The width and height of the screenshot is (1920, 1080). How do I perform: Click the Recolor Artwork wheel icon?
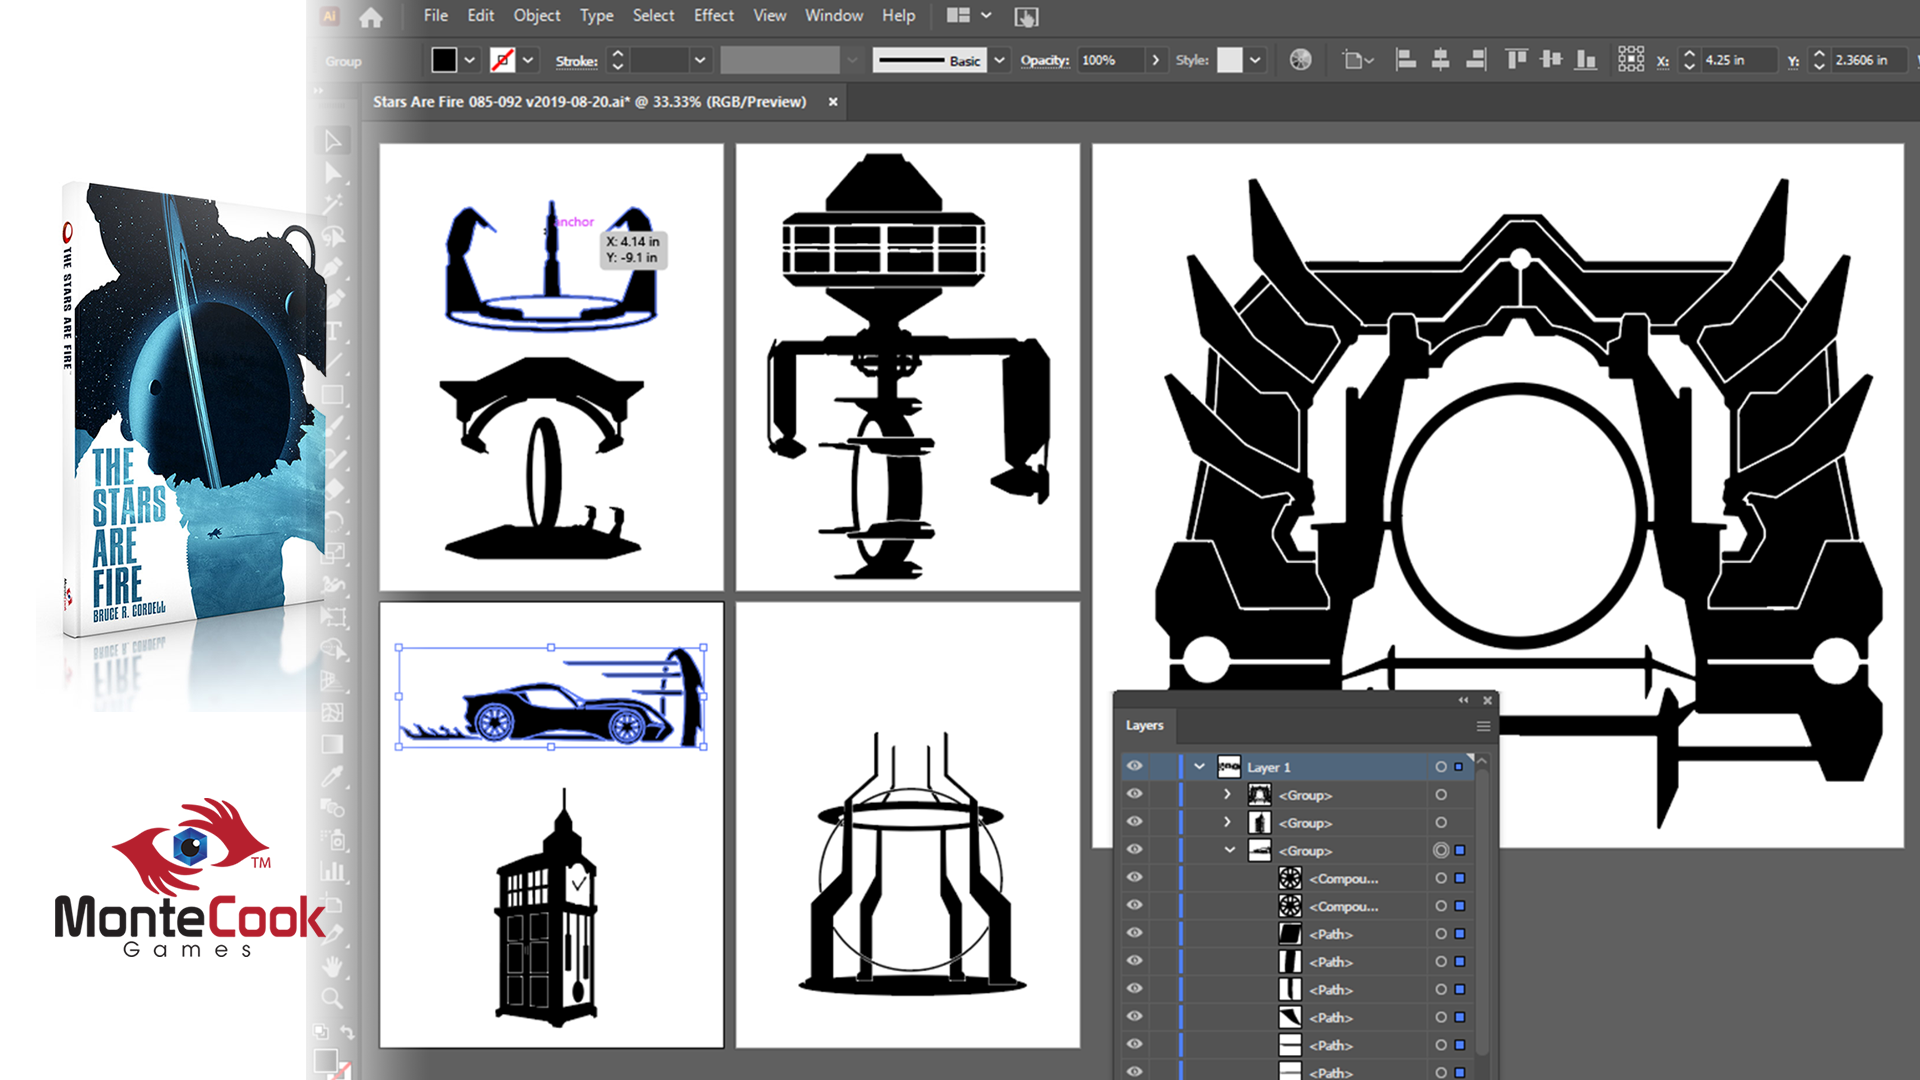(1300, 60)
